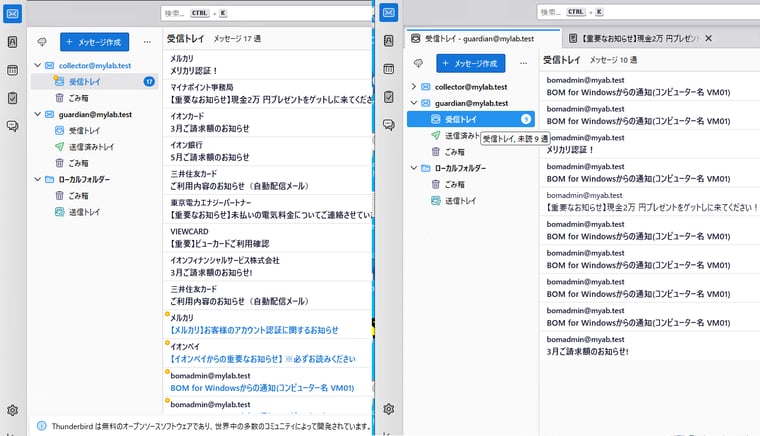Open Address Book icon in right window

coord(389,41)
